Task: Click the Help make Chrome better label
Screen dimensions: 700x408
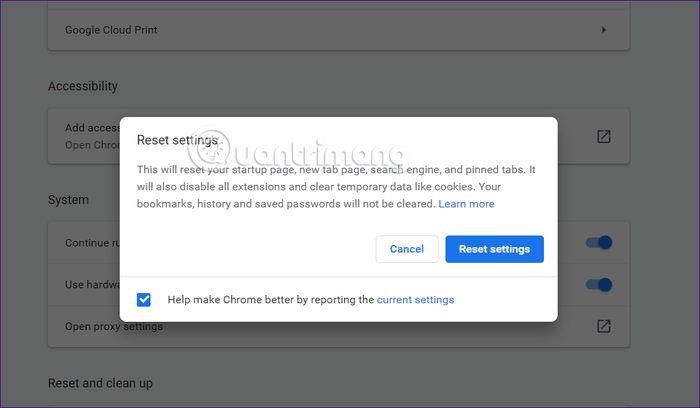Action: [271, 300]
